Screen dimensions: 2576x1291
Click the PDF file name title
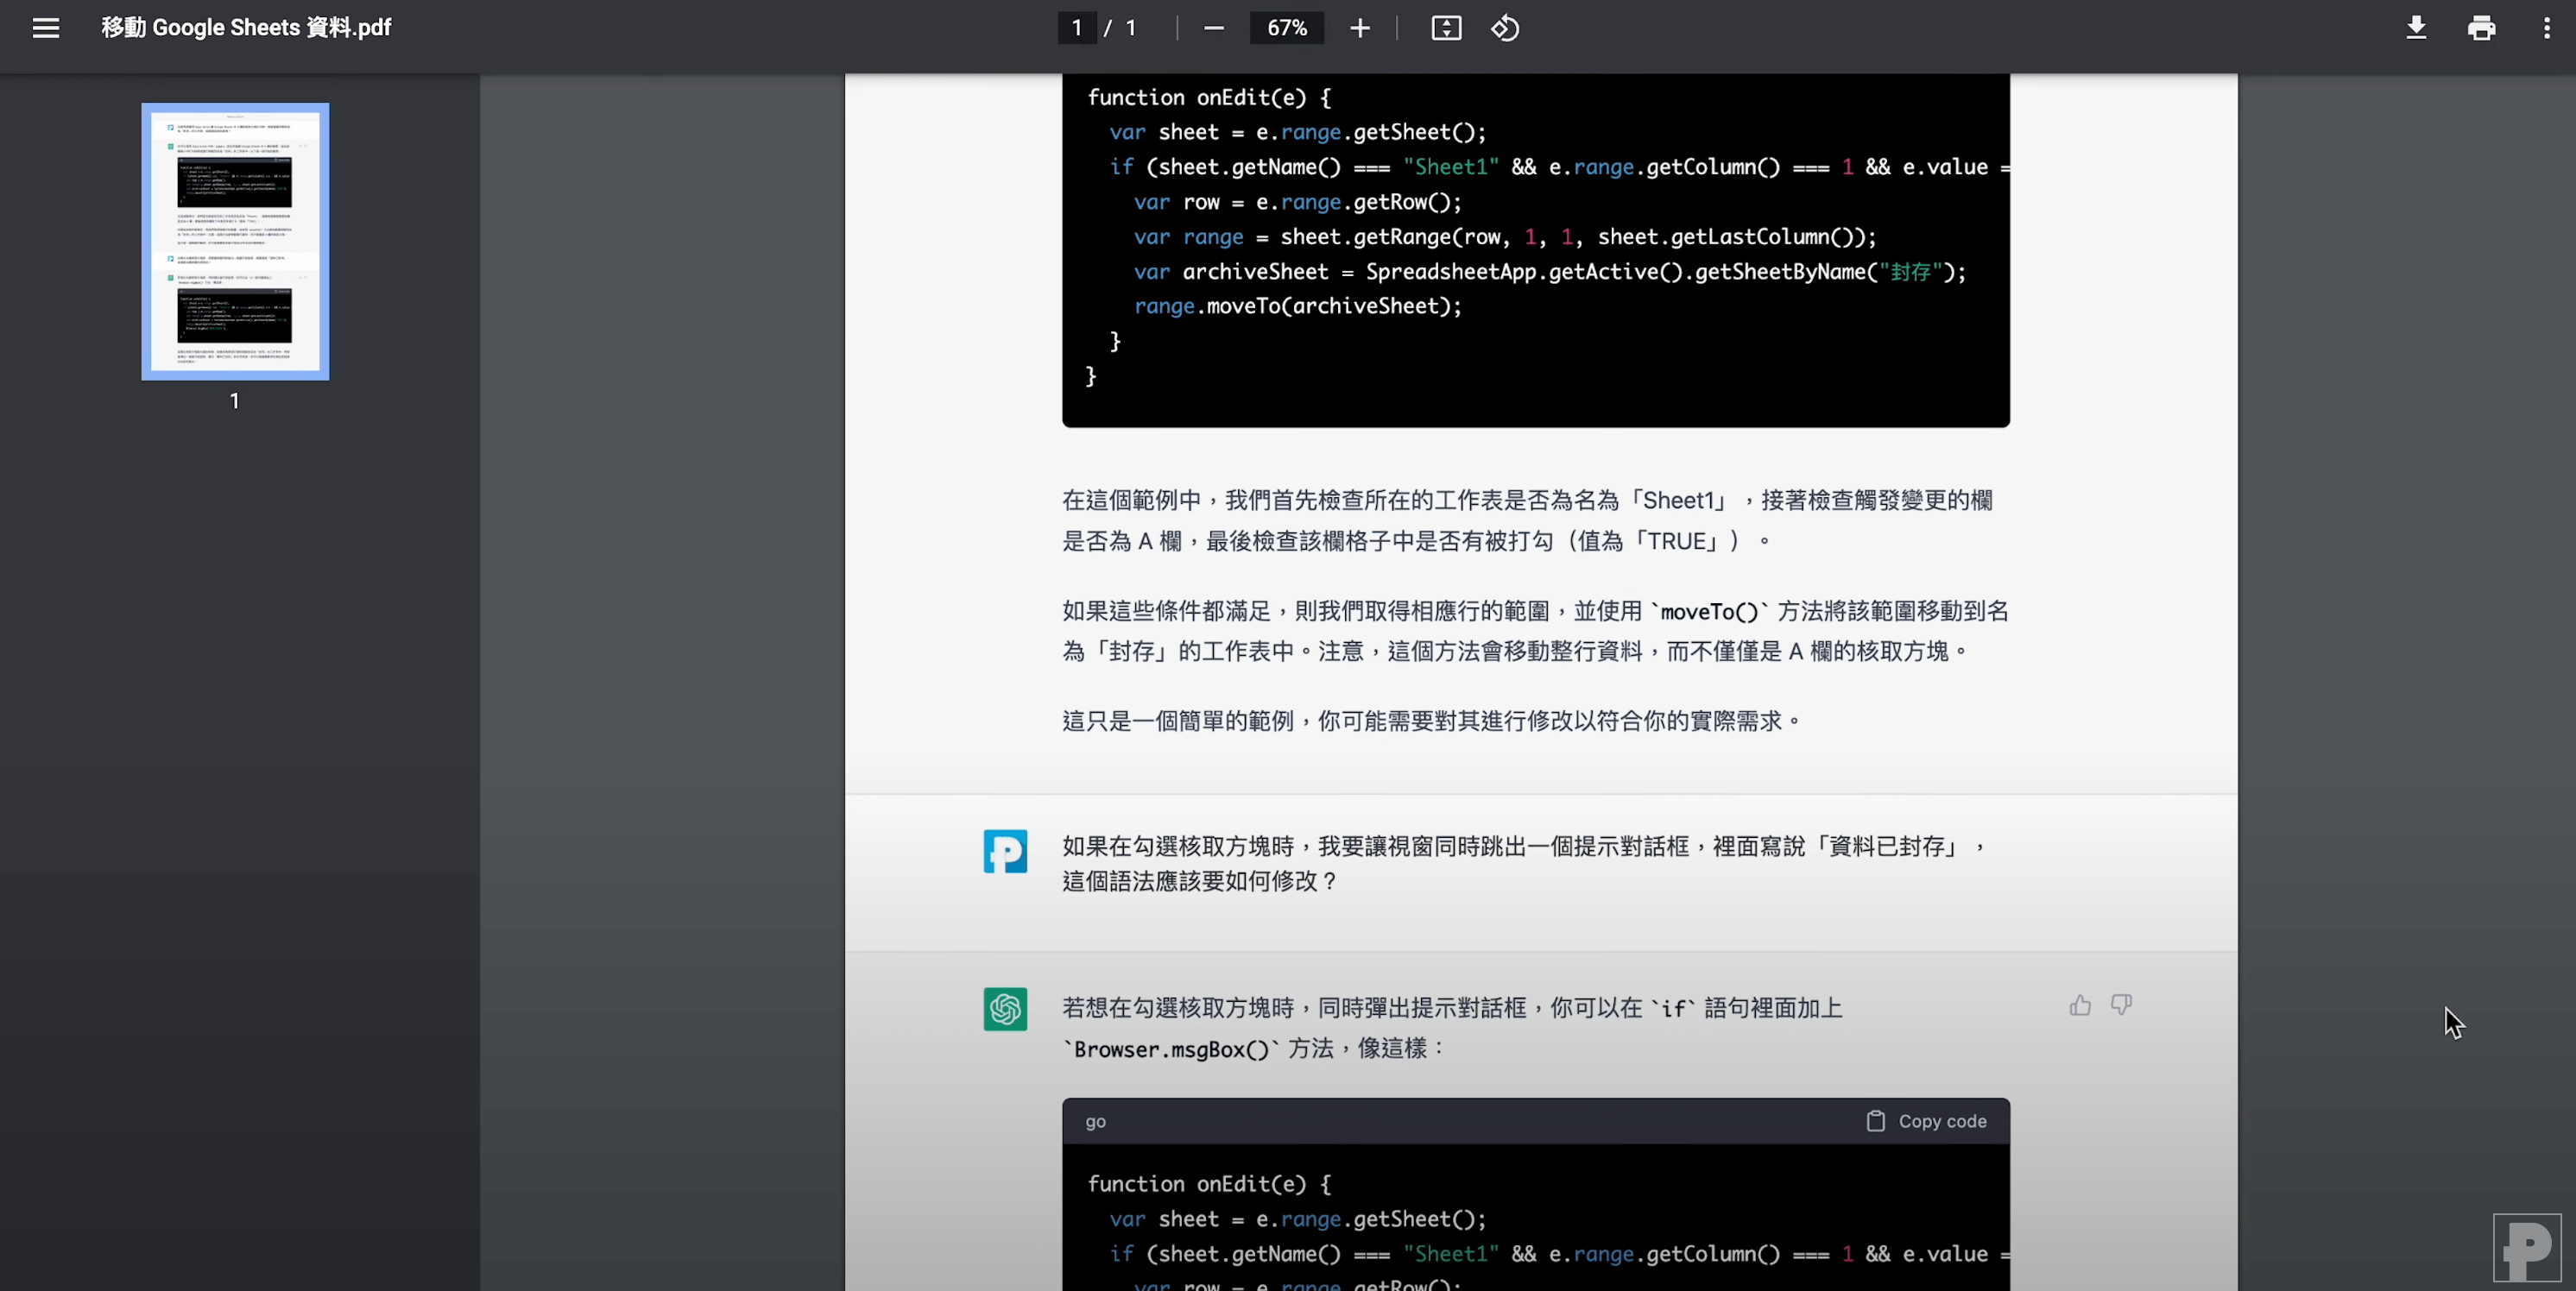[x=246, y=28]
